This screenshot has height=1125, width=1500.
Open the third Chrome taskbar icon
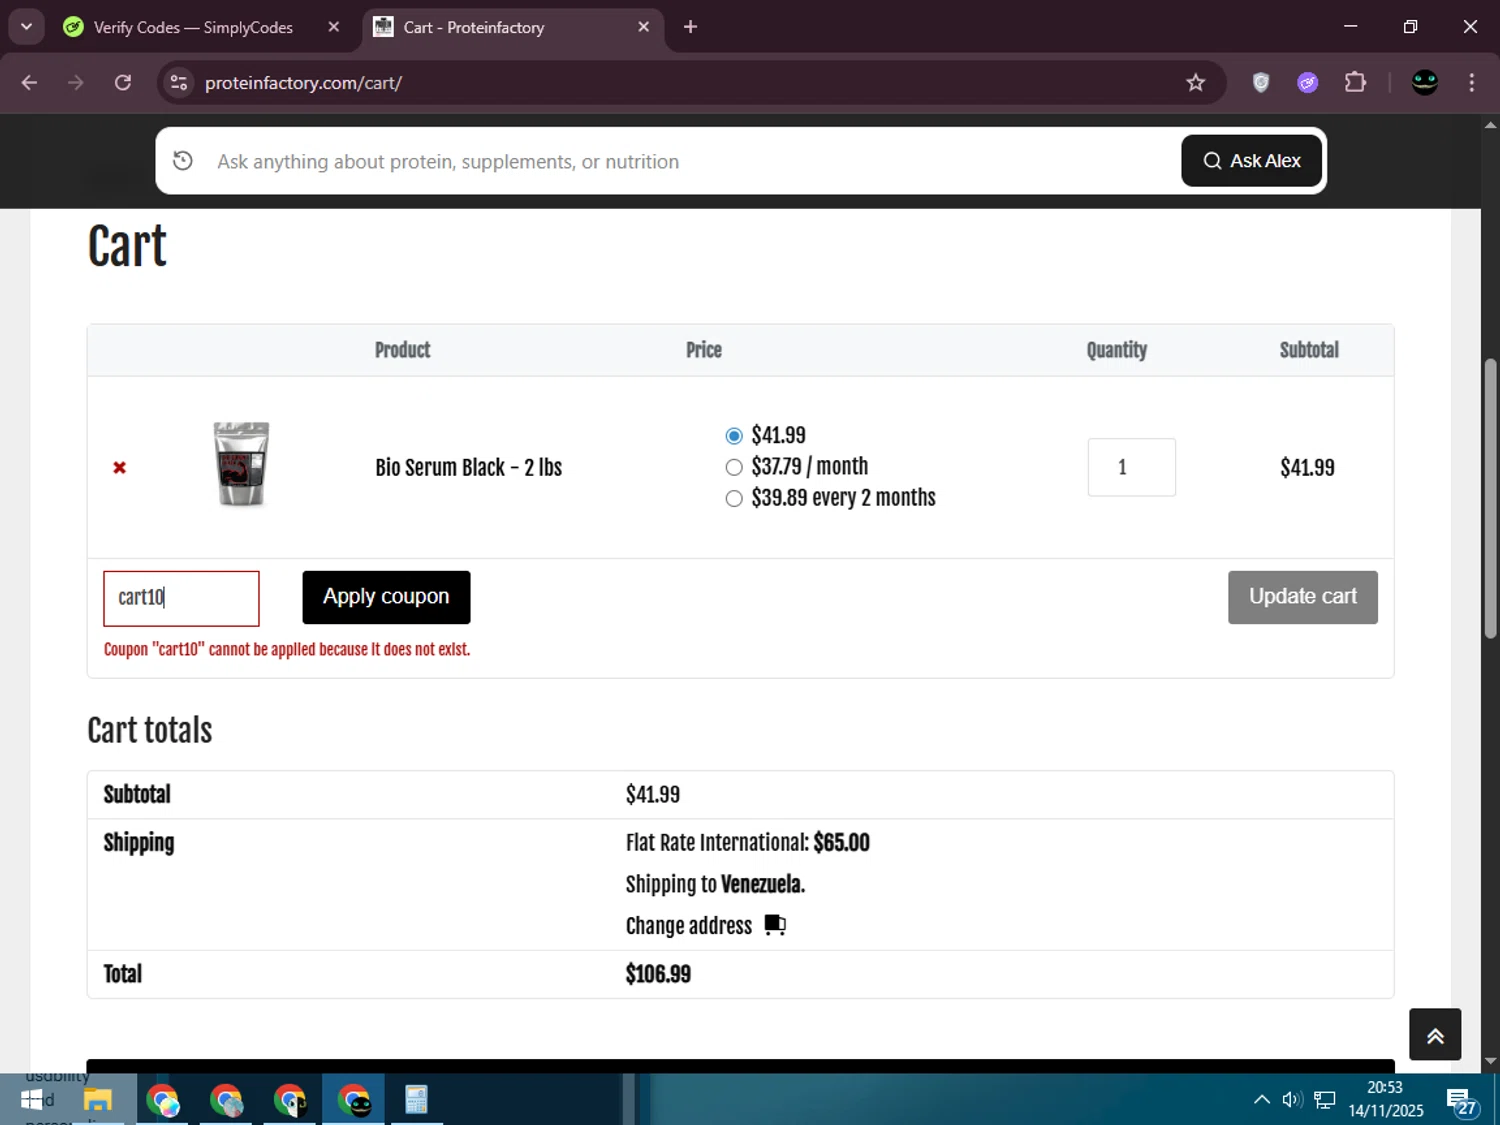pos(290,1100)
